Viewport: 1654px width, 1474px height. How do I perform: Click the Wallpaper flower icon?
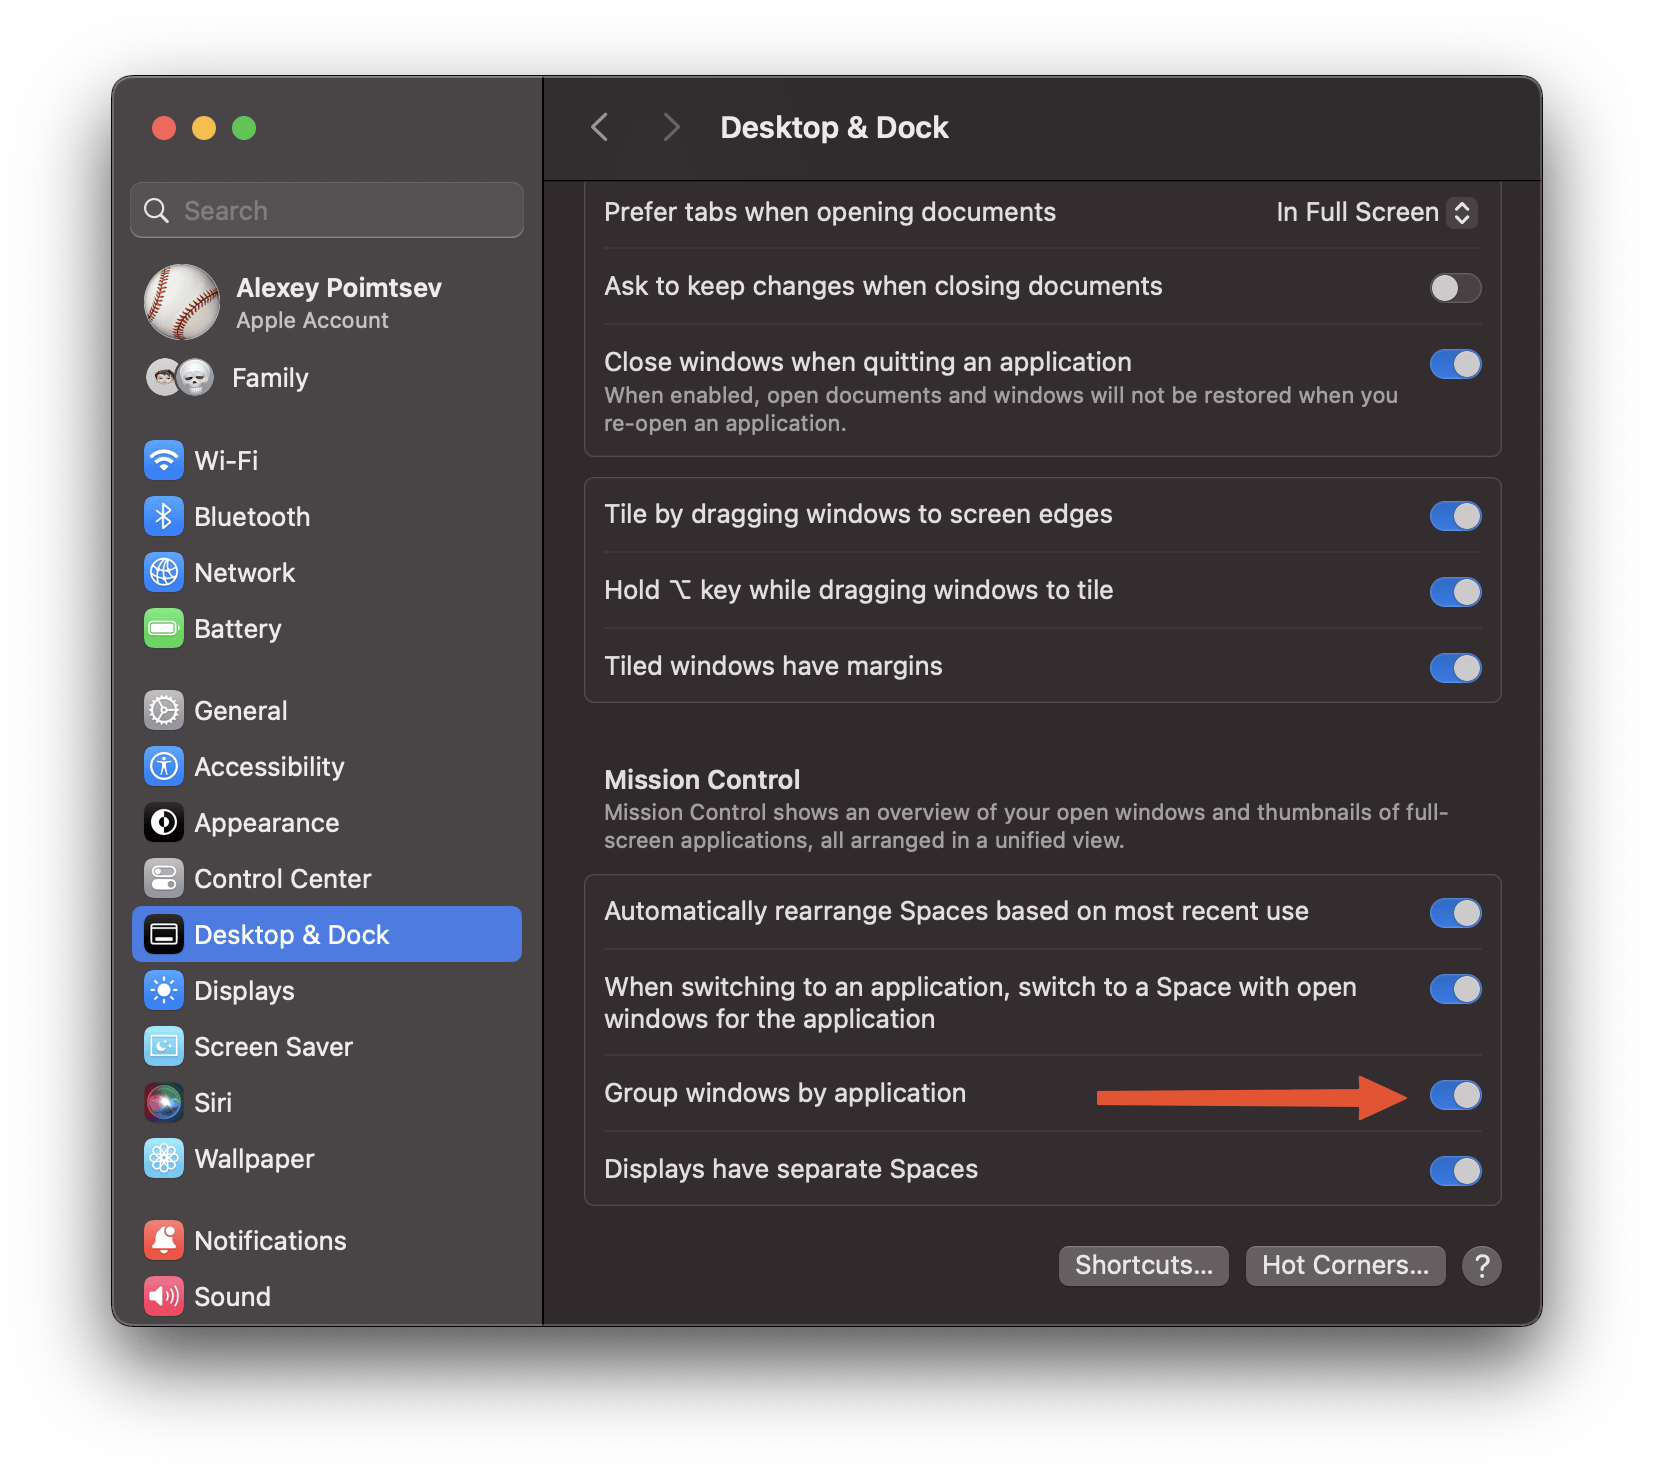[164, 1159]
